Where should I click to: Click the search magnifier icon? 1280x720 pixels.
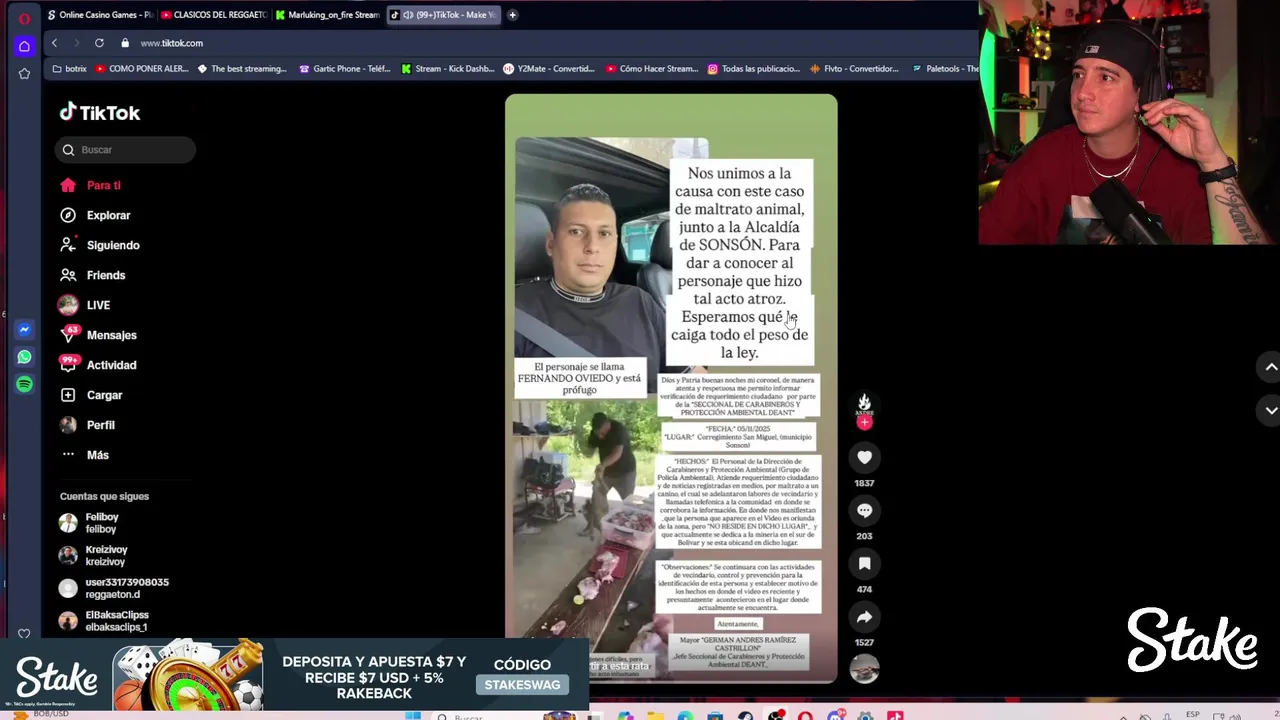[68, 150]
